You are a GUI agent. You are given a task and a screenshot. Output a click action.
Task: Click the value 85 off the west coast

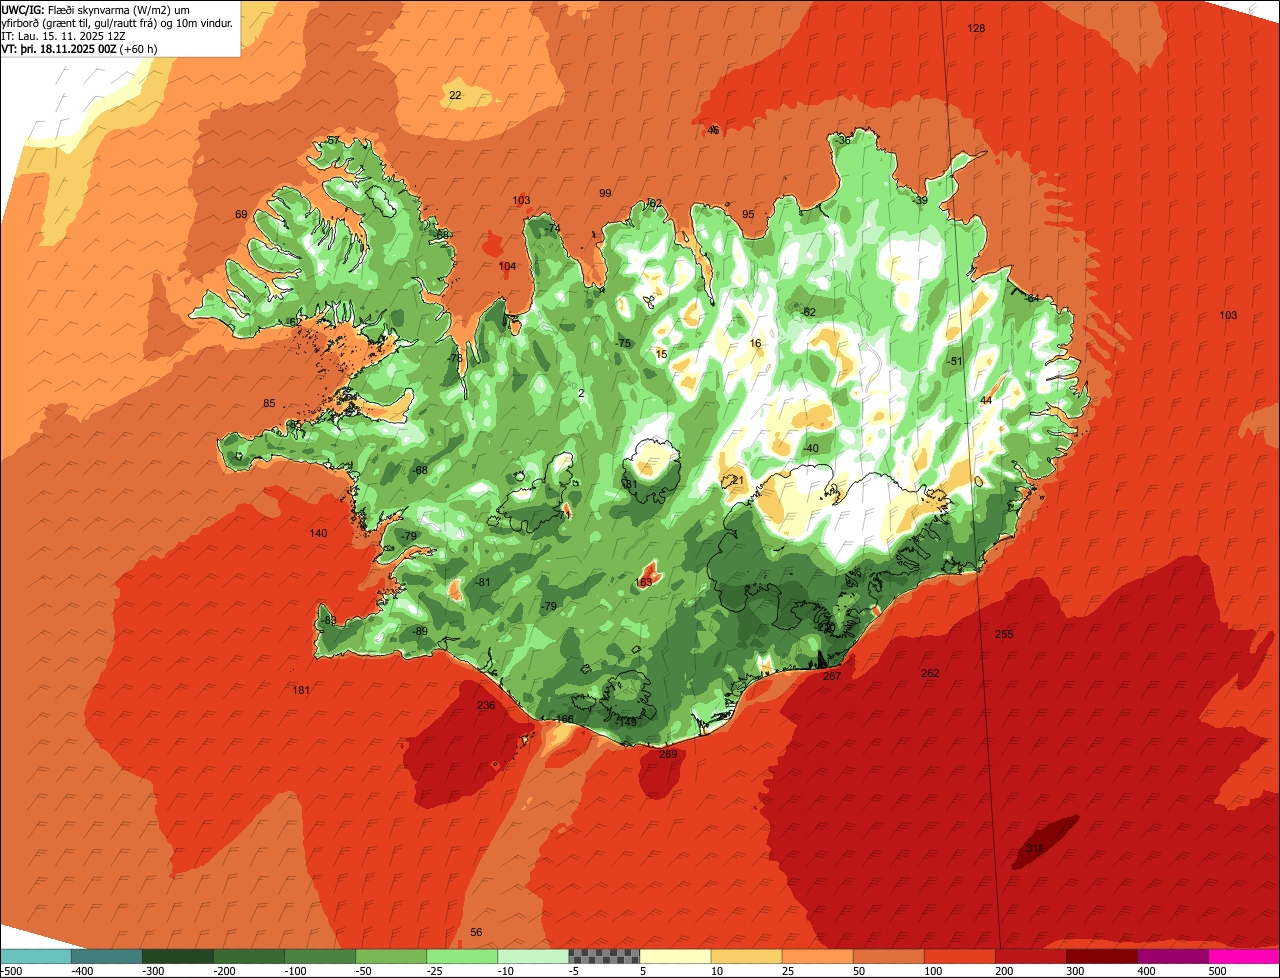269,403
